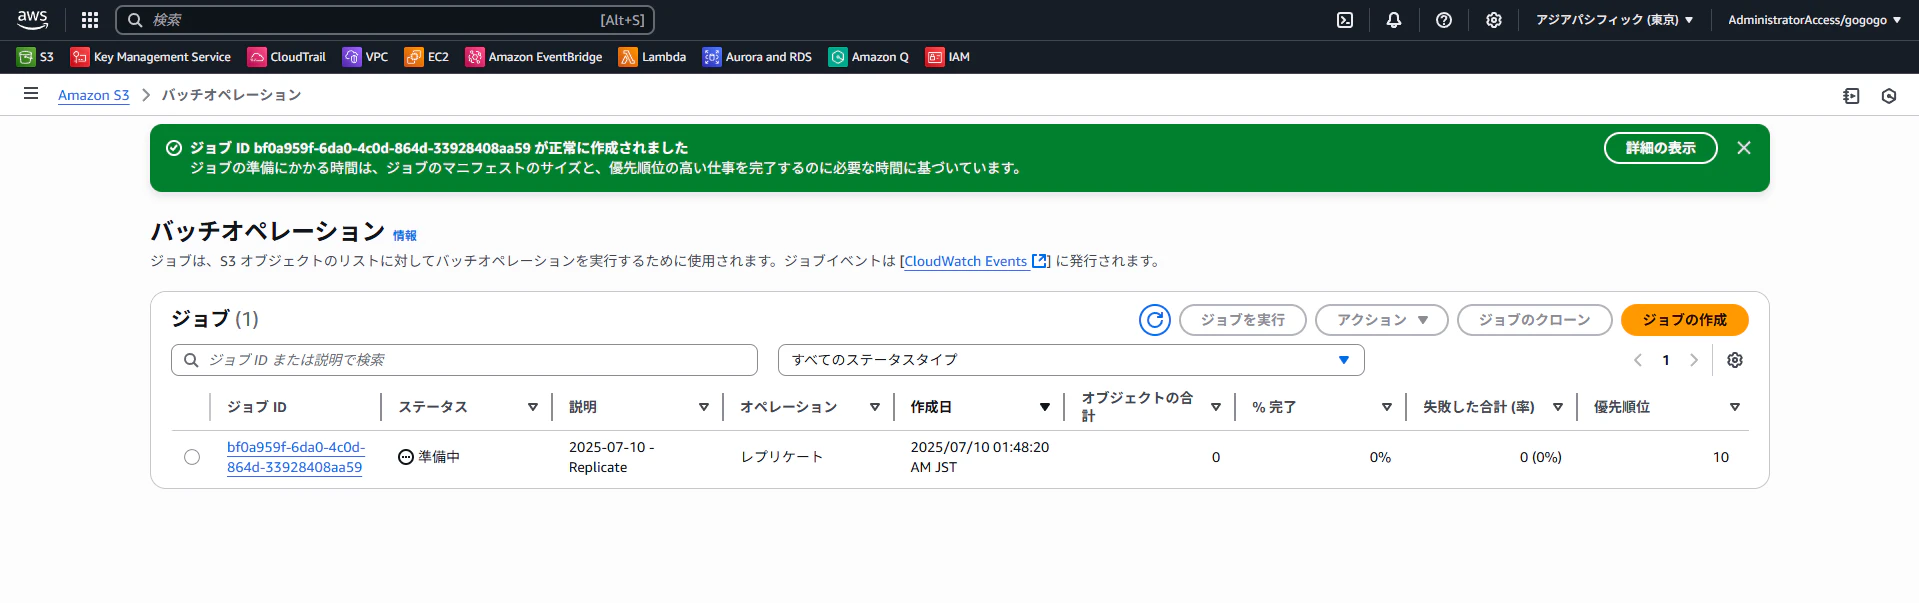1919x603 pixels.
Task: Open Key Management Service shortcut
Action: [x=151, y=57]
